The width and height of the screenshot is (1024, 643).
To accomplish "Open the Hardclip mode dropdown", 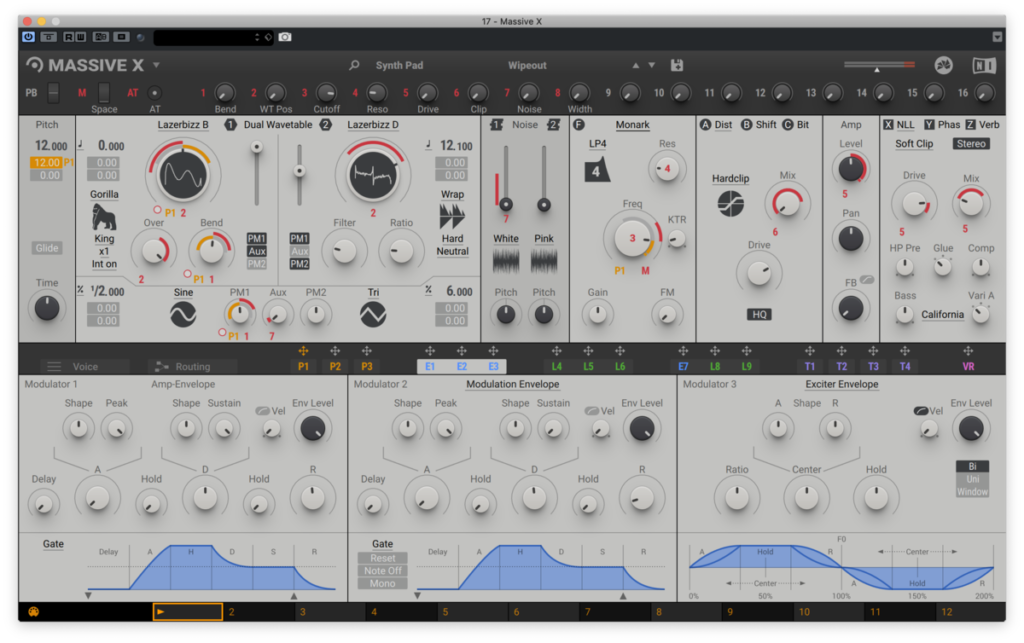I will tap(730, 178).
